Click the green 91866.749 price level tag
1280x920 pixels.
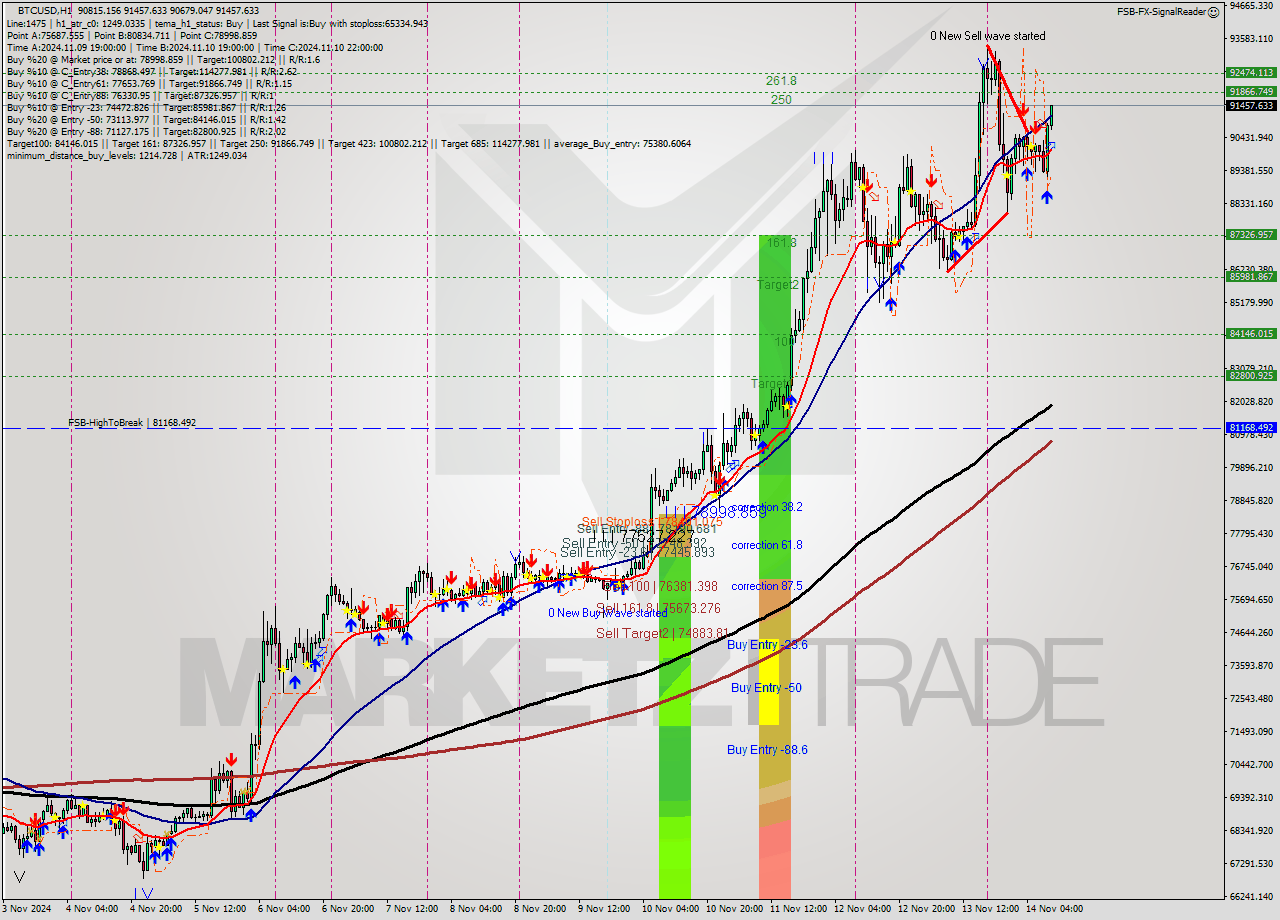(x=1251, y=91)
